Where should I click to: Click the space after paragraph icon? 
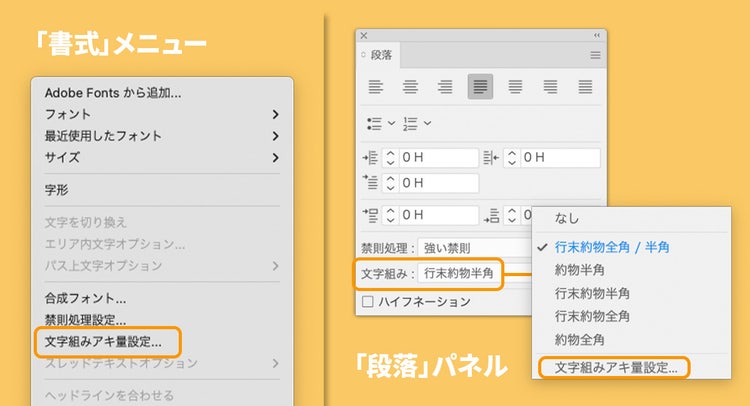tap(491, 215)
